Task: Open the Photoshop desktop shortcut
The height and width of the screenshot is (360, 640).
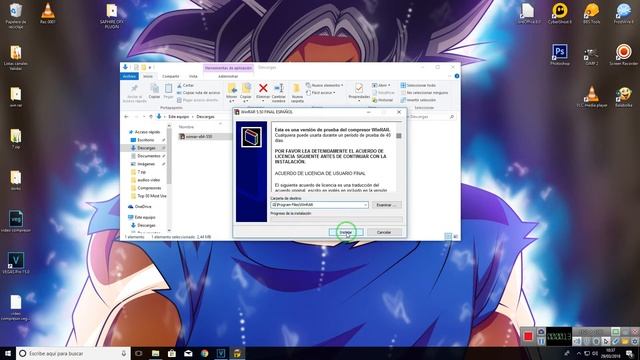Action: (x=560, y=55)
